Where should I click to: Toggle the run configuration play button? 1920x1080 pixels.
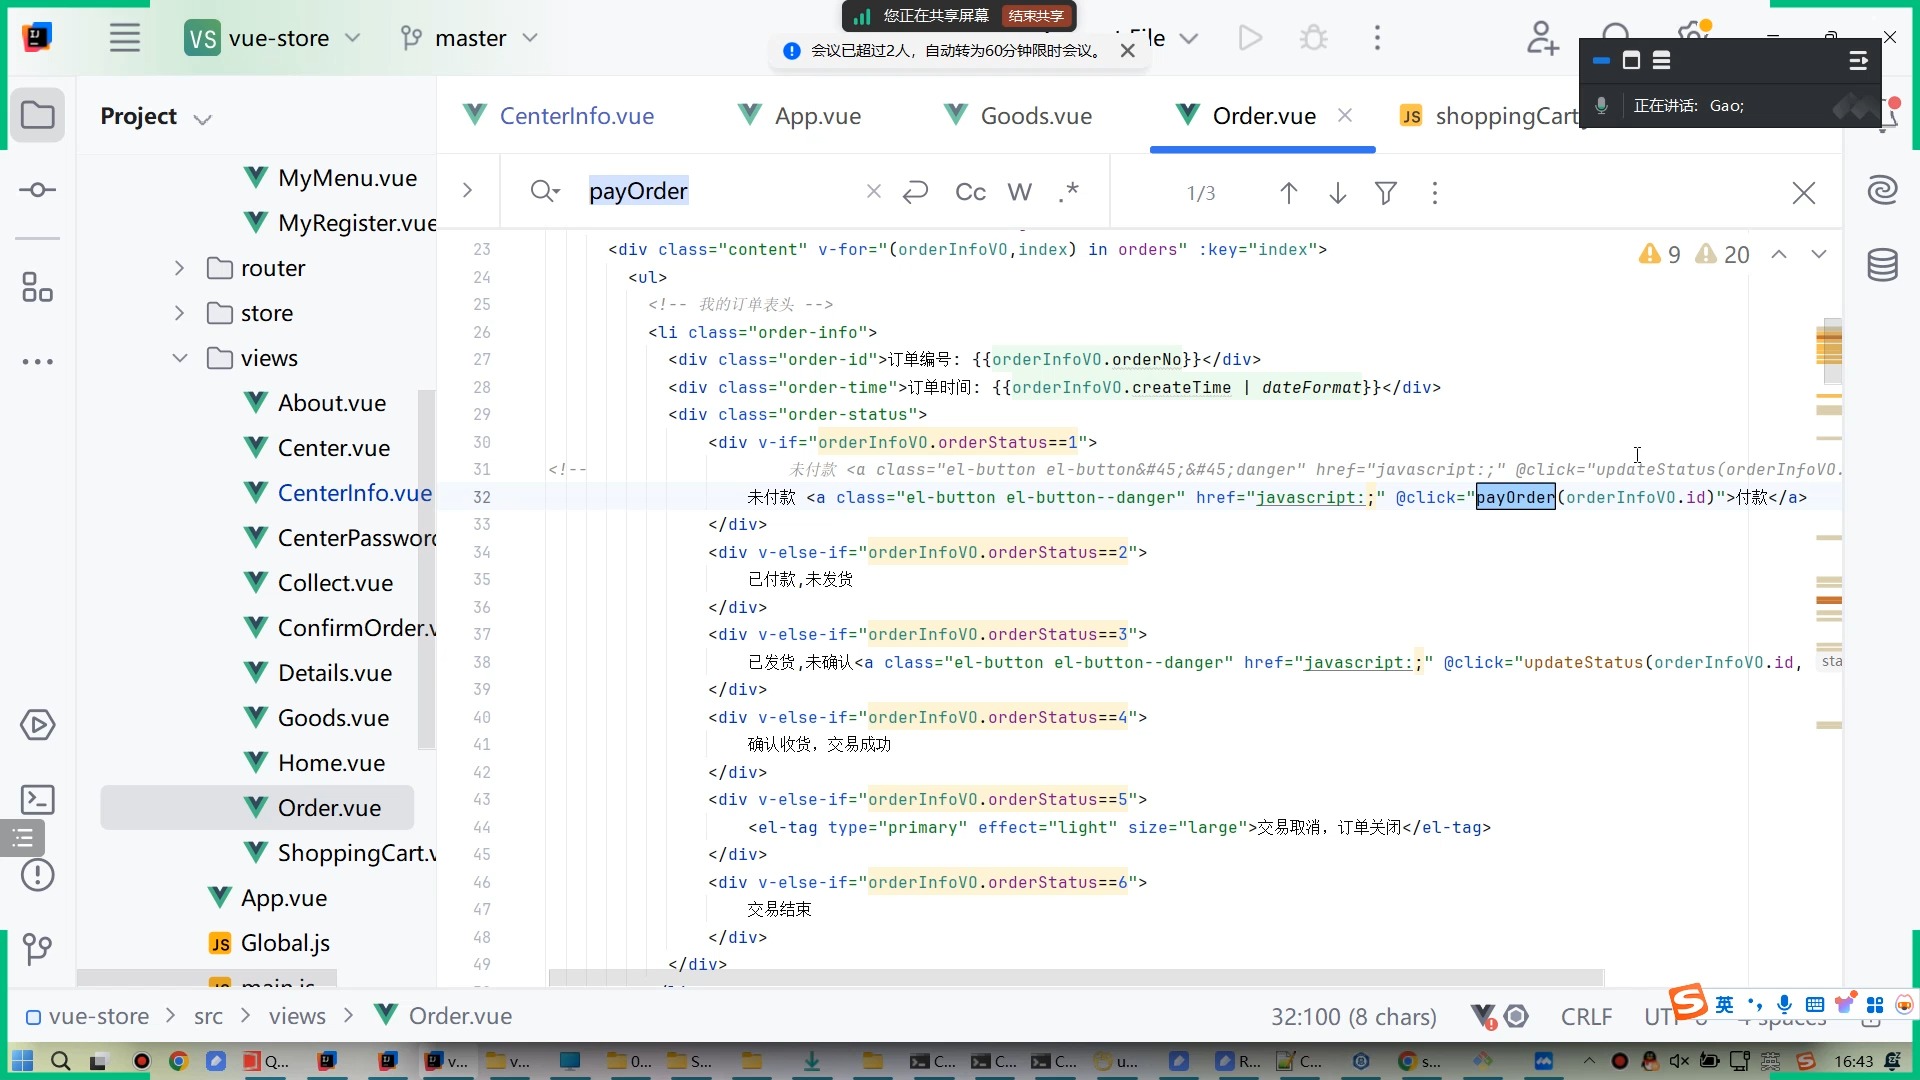[1251, 37]
